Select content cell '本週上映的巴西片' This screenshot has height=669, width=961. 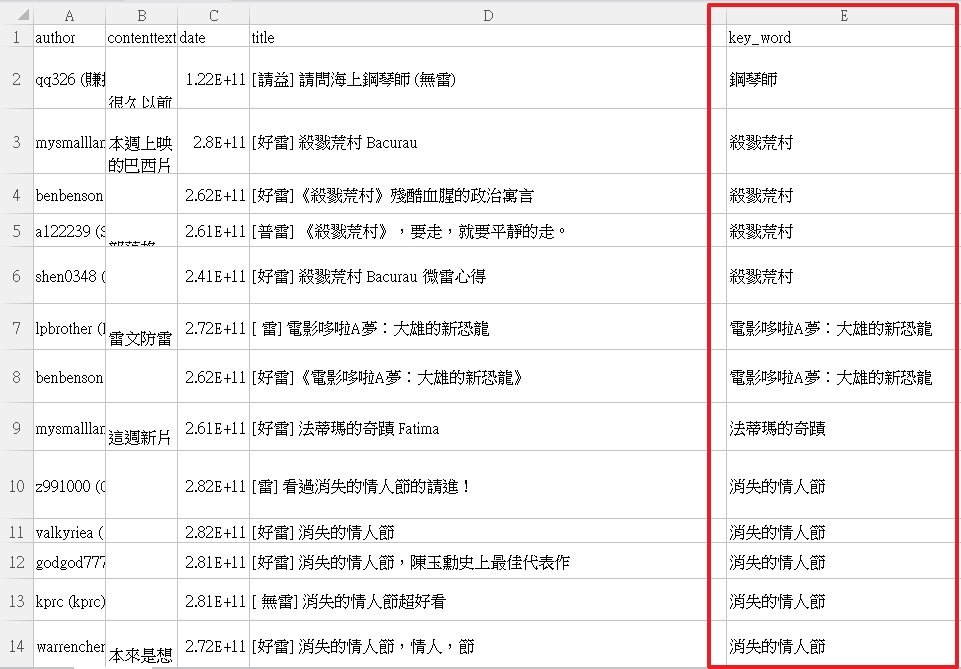pos(142,142)
